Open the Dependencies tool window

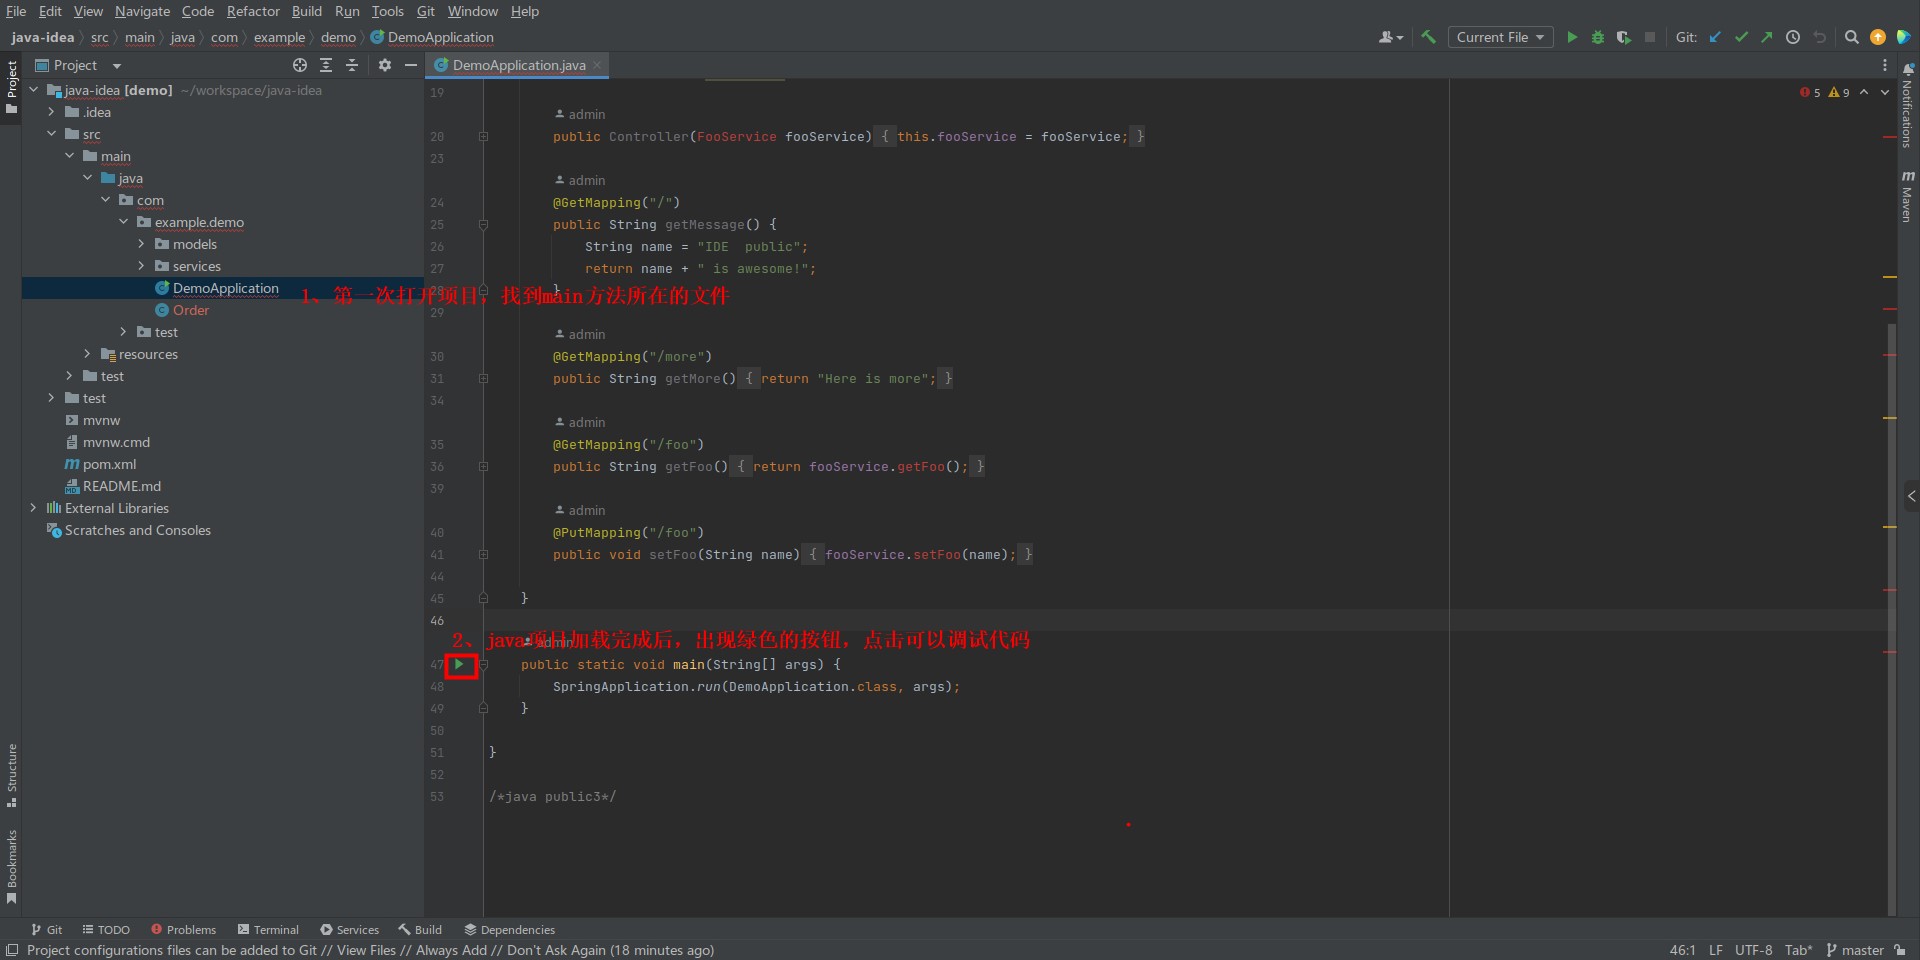pyautogui.click(x=509, y=929)
